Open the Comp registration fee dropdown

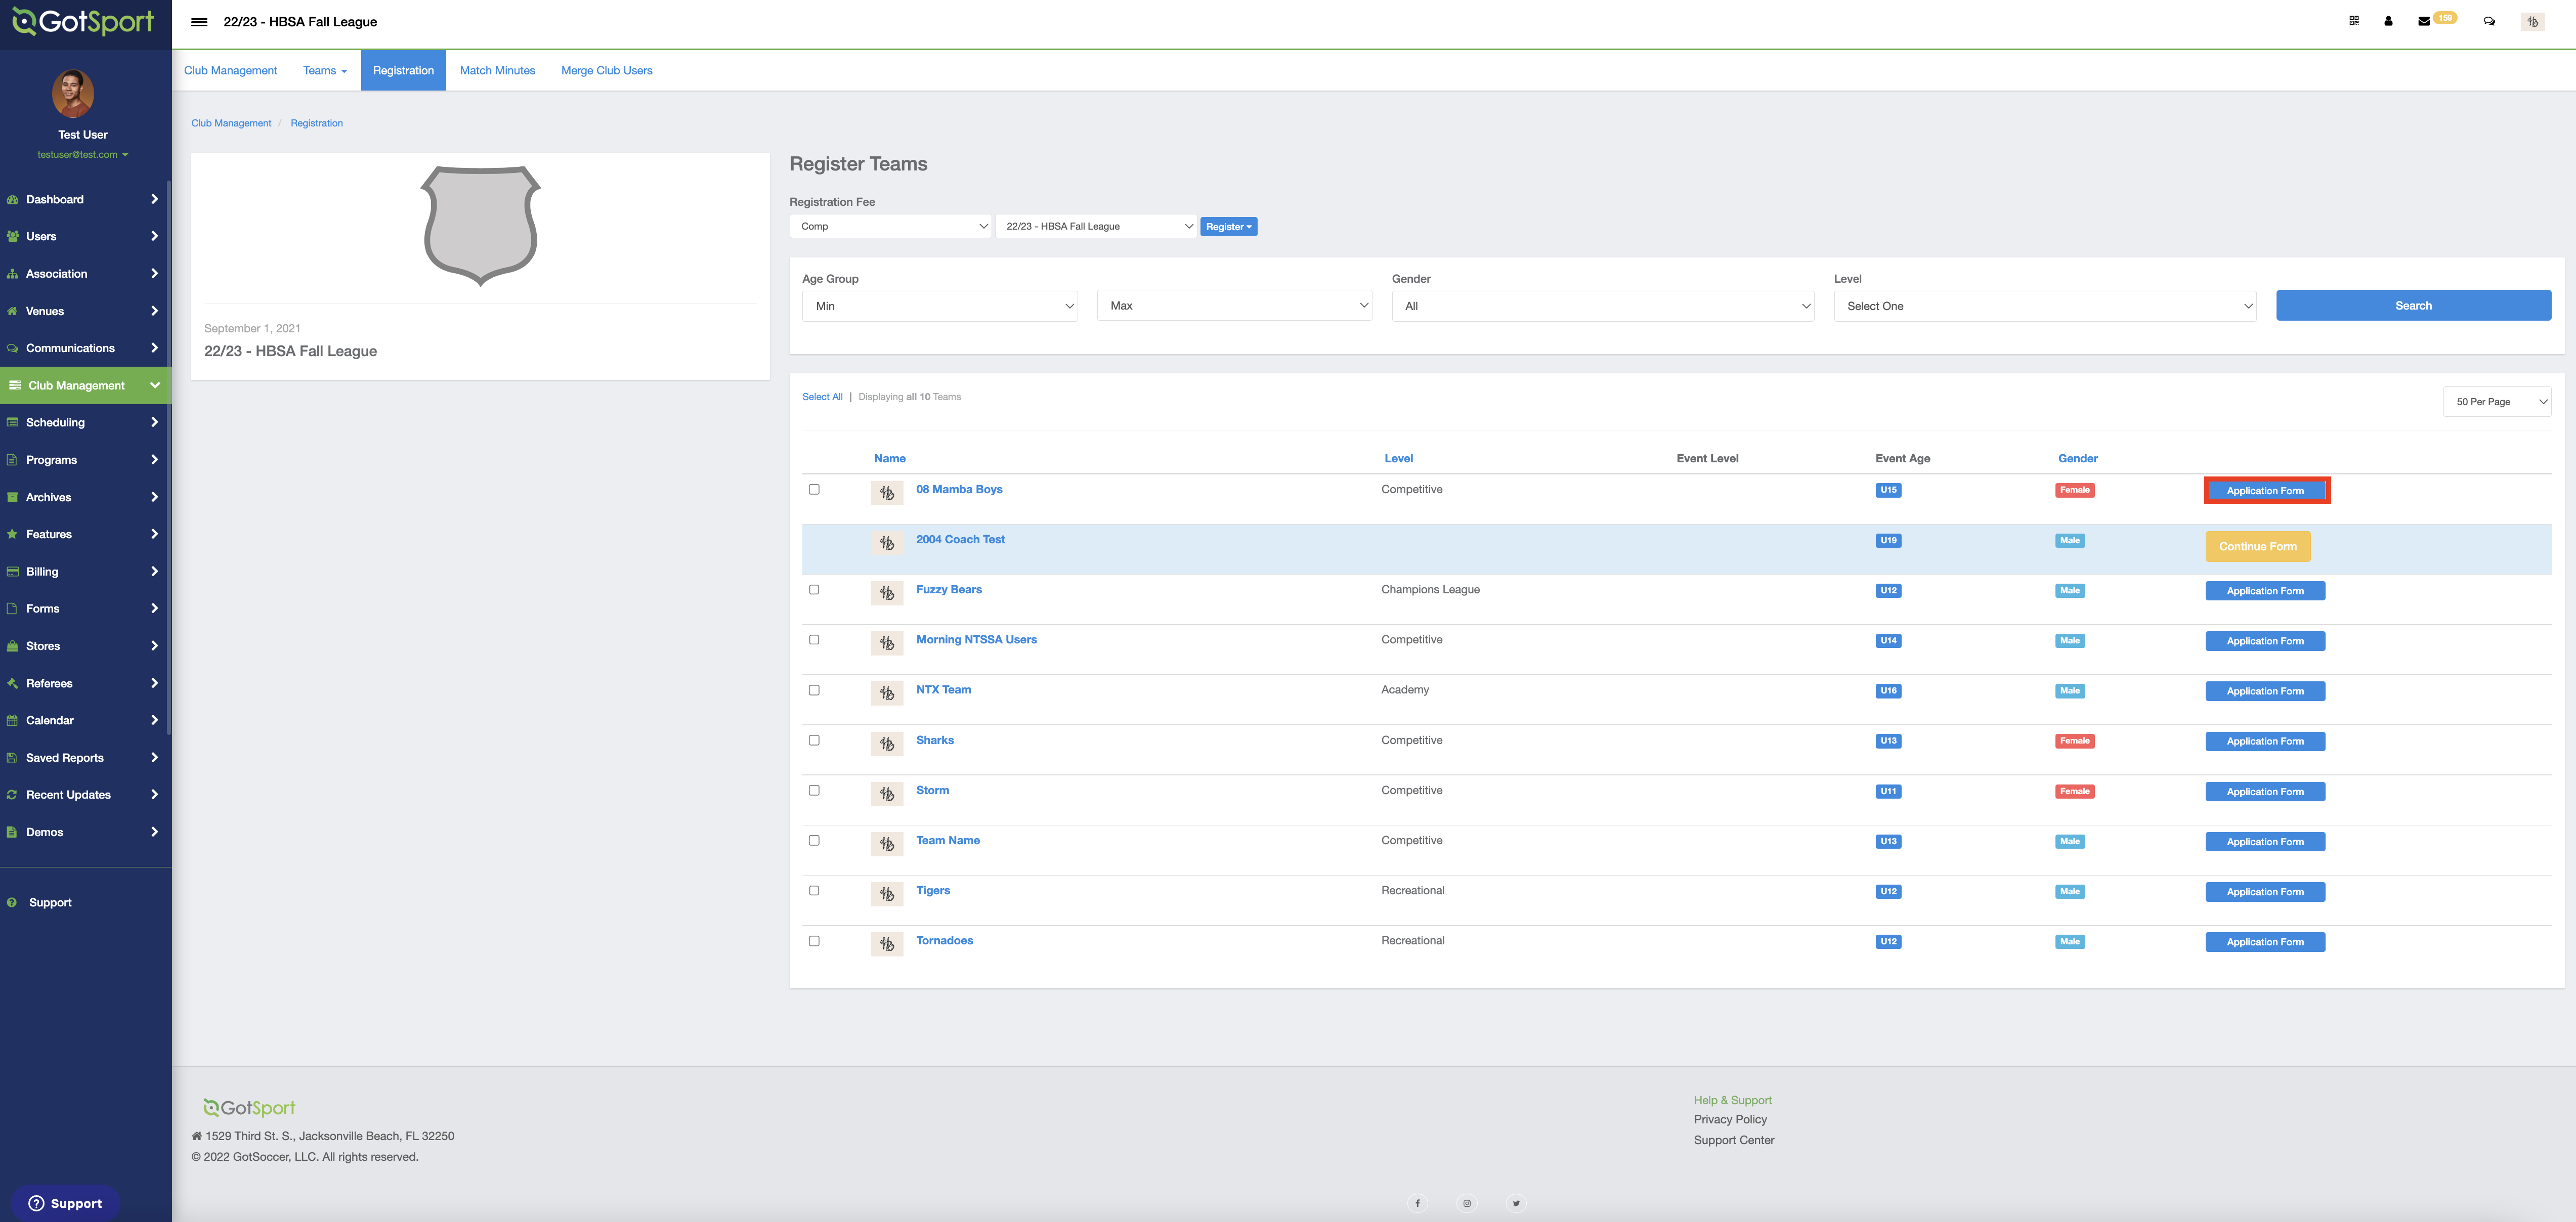890,226
